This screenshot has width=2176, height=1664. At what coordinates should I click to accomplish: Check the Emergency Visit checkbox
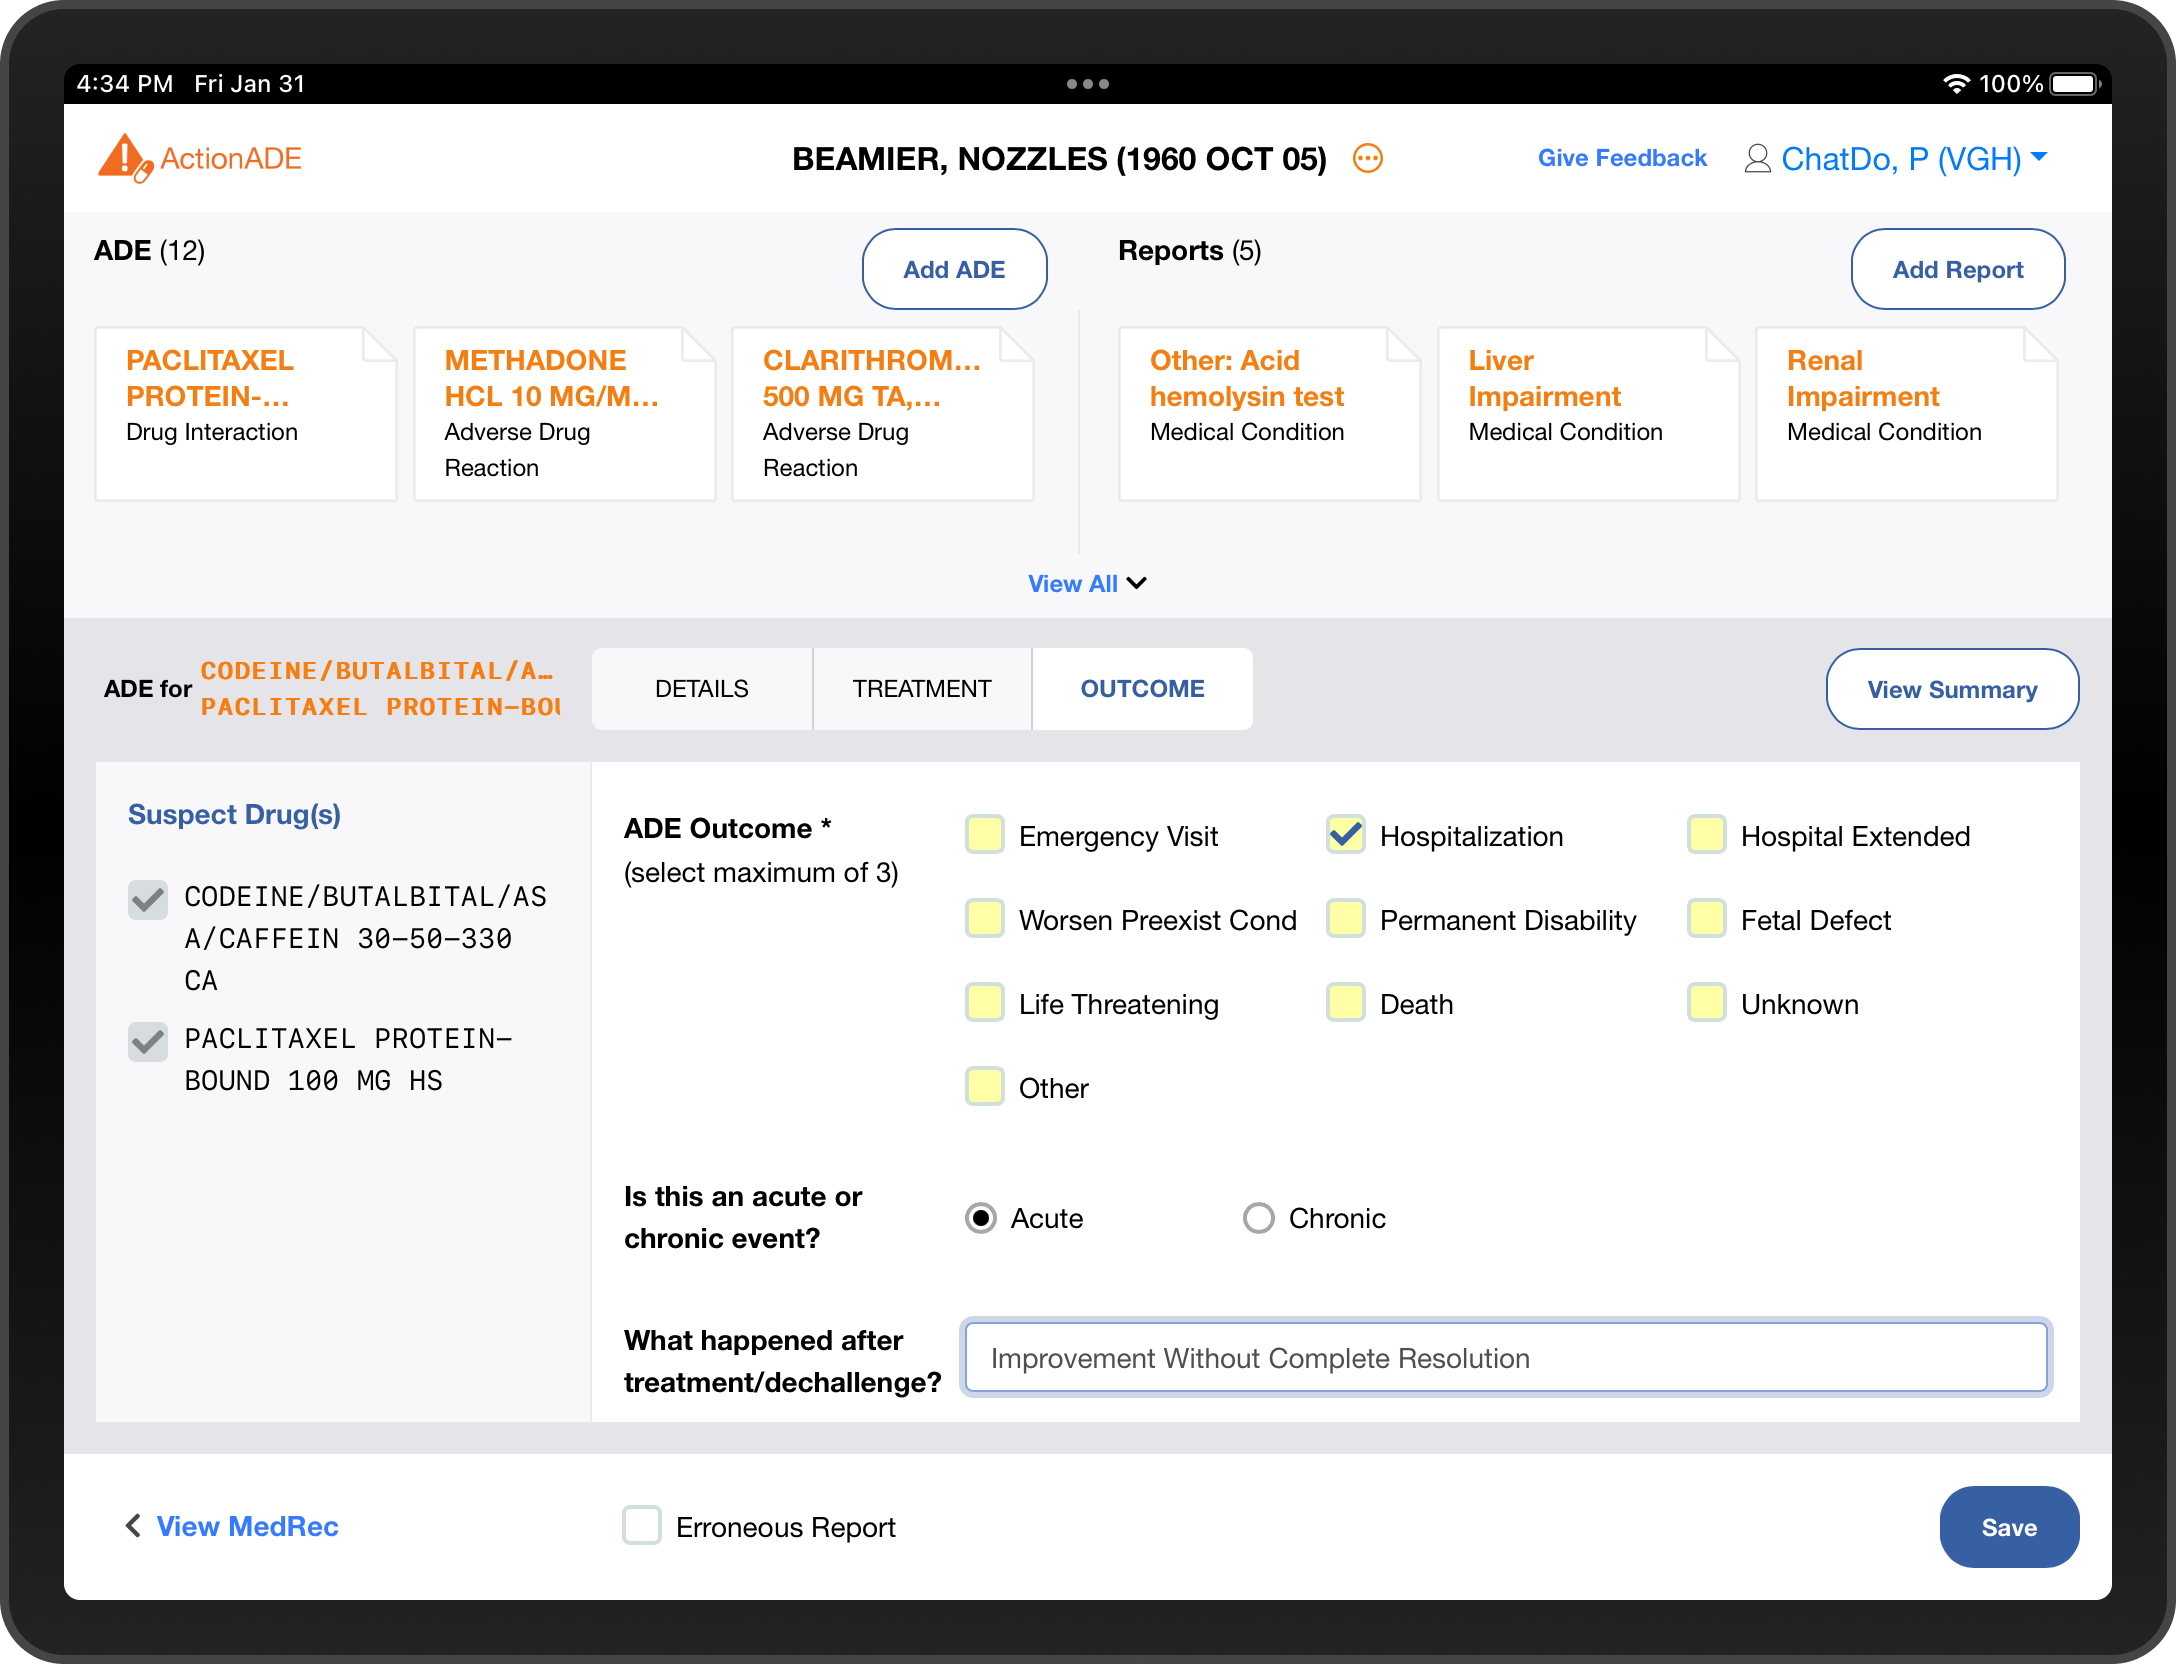[985, 834]
